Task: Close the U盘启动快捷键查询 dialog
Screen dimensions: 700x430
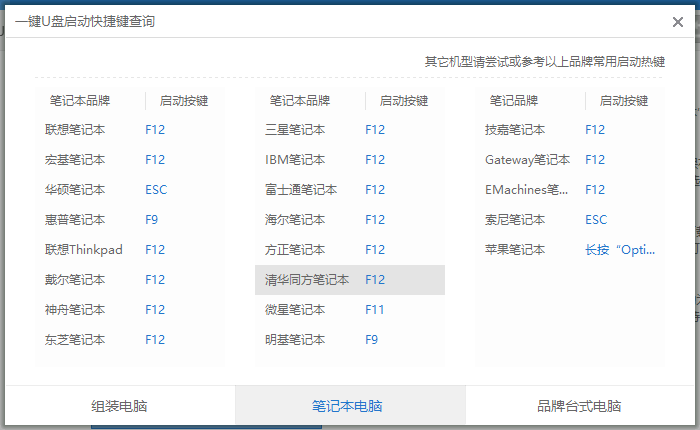Action: click(x=678, y=22)
